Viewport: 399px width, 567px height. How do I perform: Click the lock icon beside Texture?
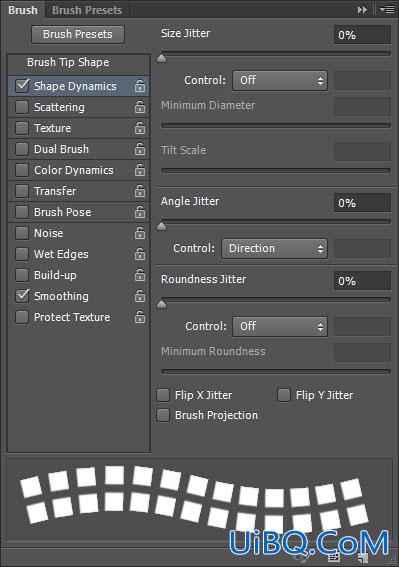[140, 128]
